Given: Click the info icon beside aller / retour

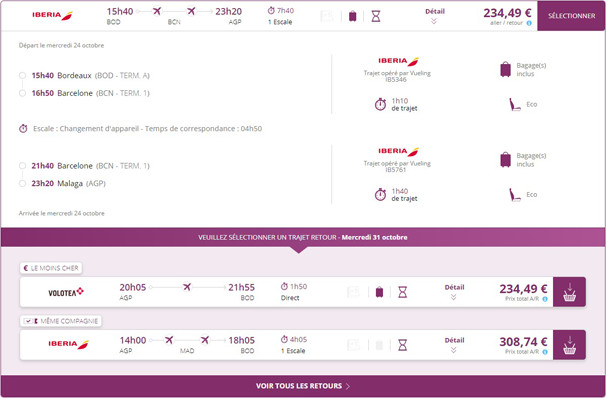Looking at the screenshot, I should (529, 23).
